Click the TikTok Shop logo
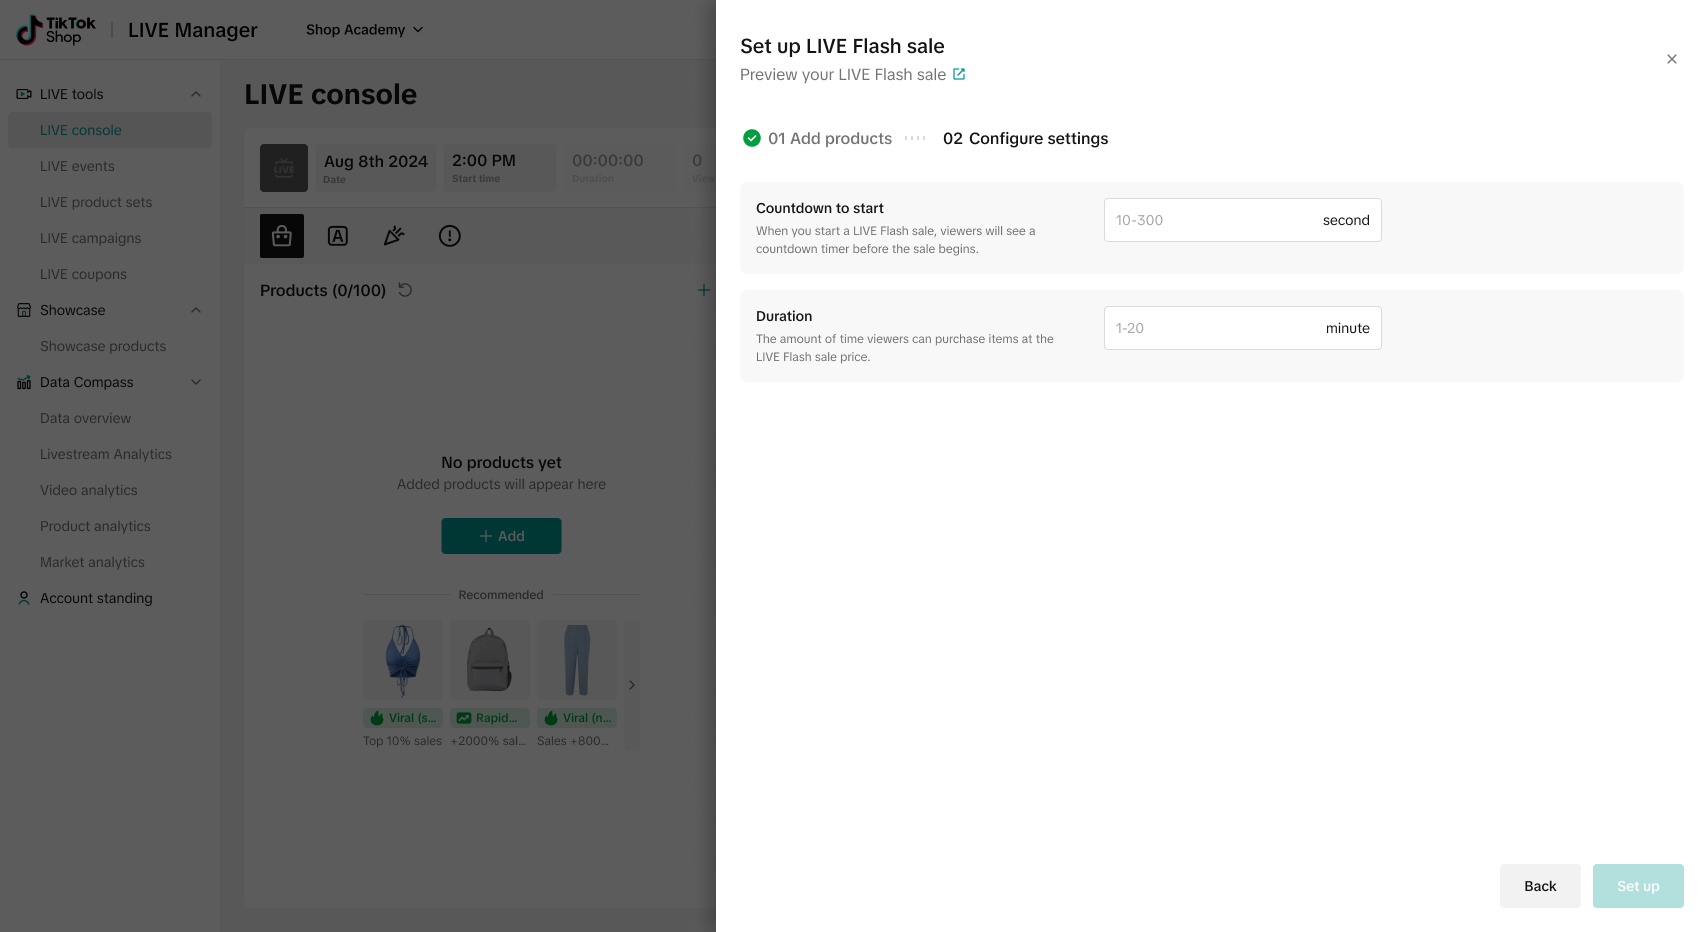Screen dimensions: 1708x932 [x=56, y=30]
